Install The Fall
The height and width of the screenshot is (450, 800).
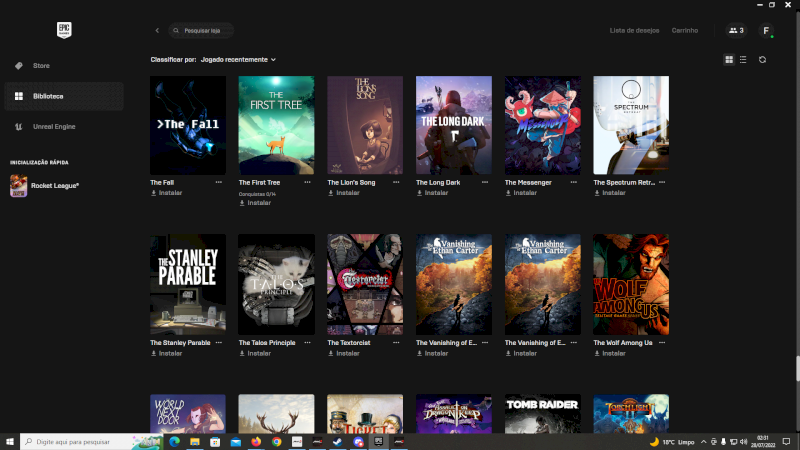click(x=166, y=193)
